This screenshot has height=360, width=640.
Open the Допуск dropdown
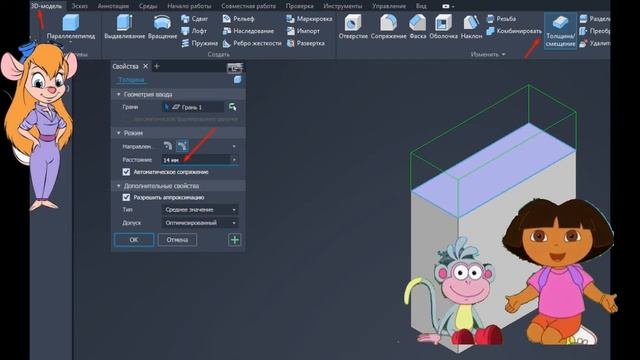coord(200,223)
